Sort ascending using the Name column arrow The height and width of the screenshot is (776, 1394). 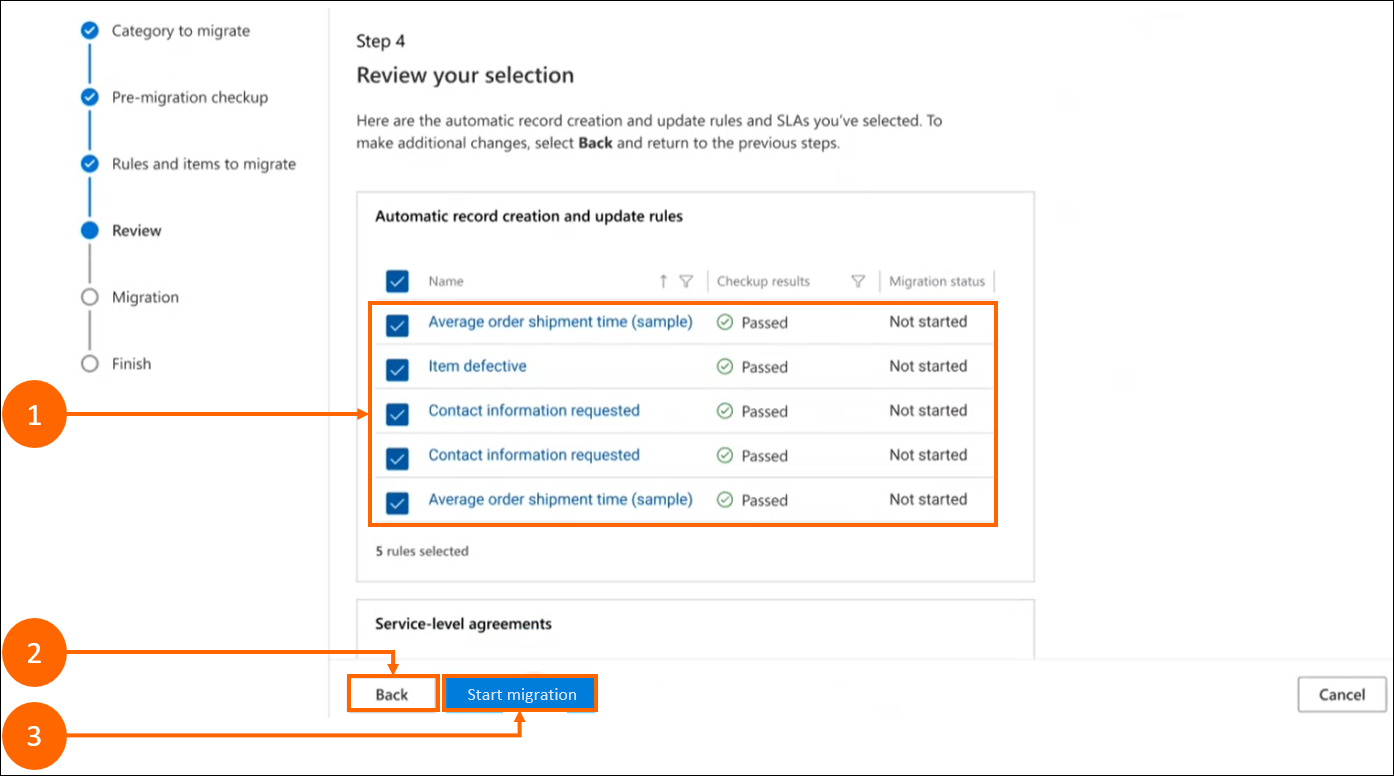coord(663,281)
